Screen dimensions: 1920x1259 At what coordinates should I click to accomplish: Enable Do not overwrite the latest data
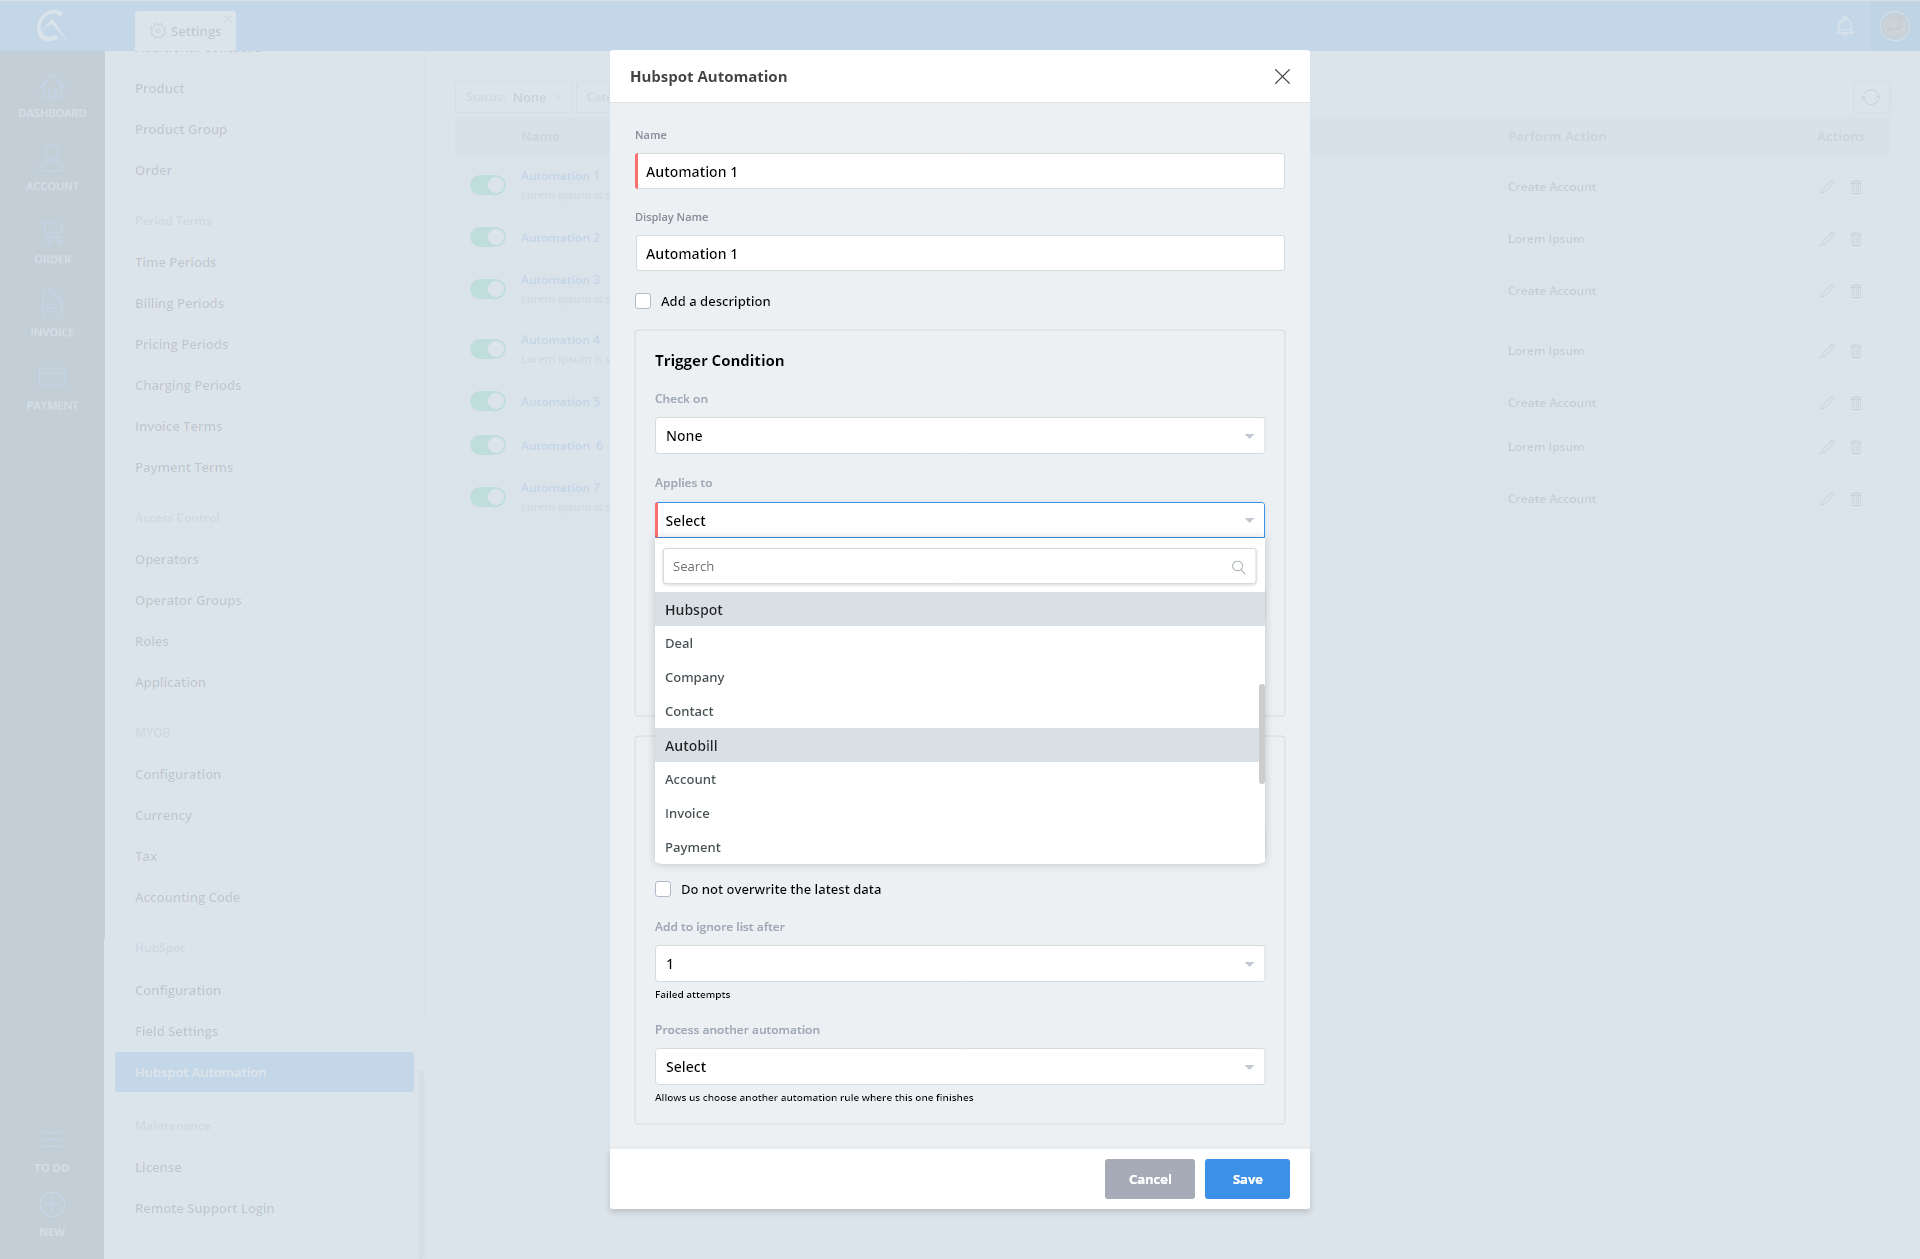click(663, 889)
